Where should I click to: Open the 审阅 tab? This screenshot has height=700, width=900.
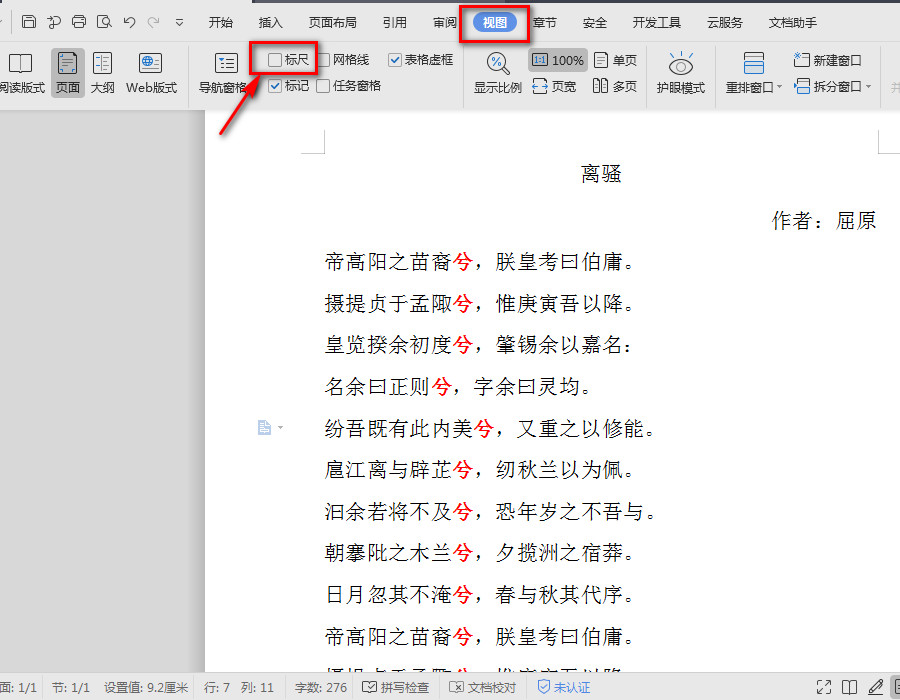tap(444, 22)
